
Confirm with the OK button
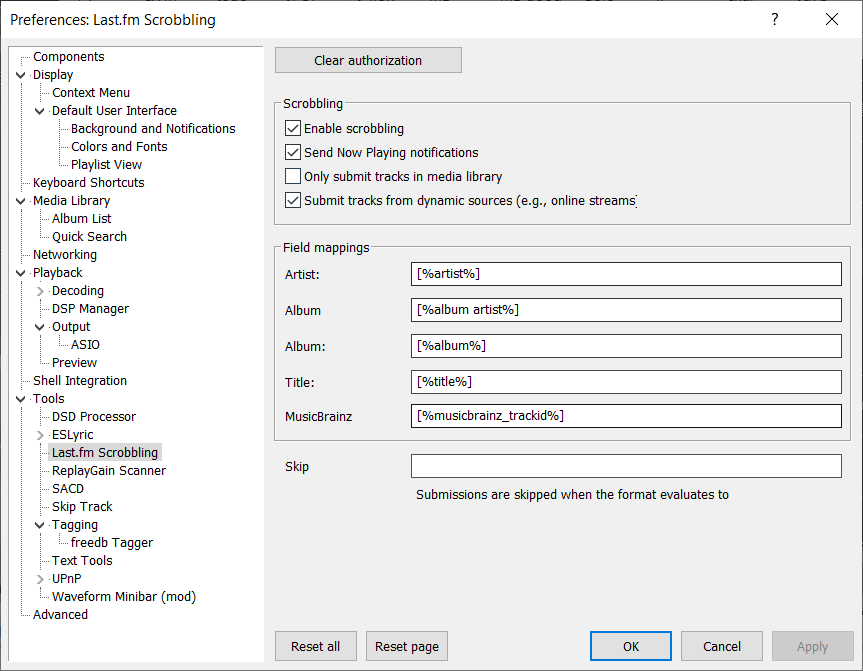(x=631, y=646)
